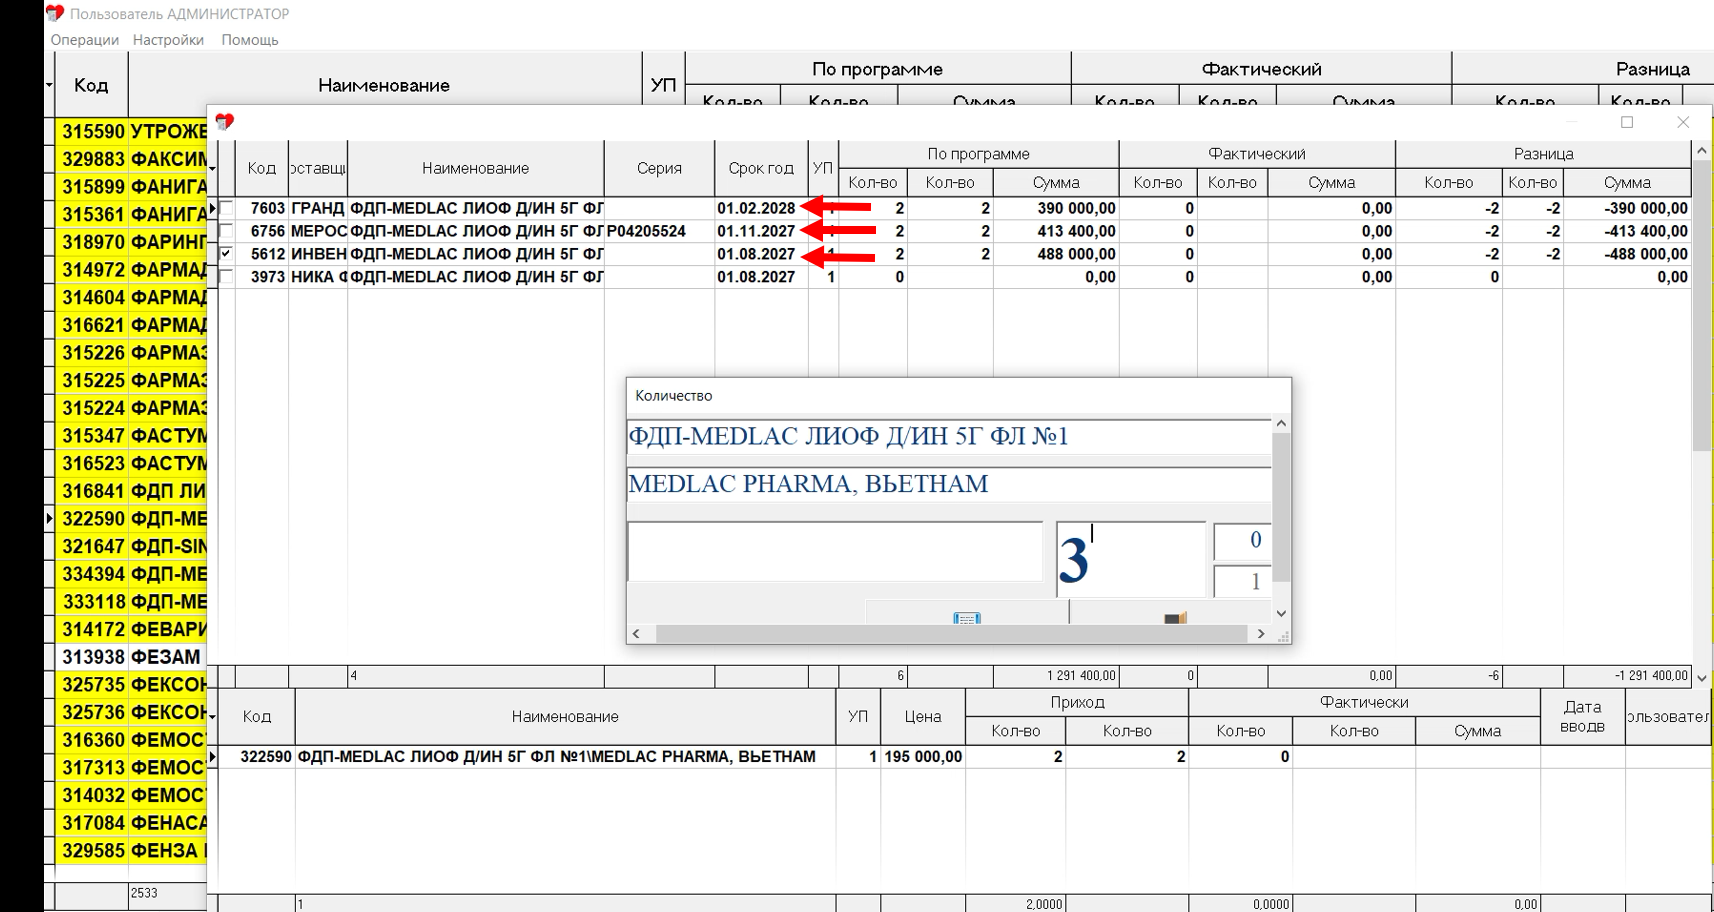Click the Срок год column header

(761, 168)
